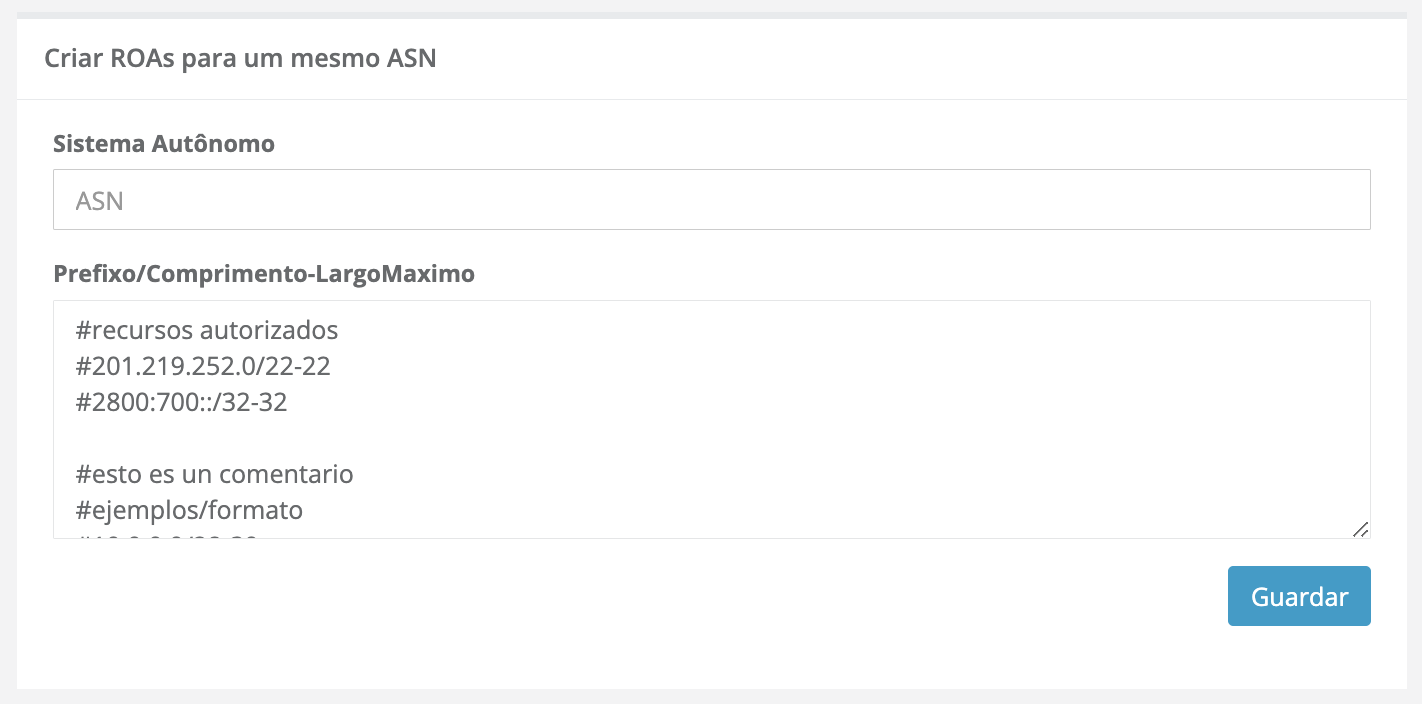Click the word 'comentario' in the textarea

285,474
